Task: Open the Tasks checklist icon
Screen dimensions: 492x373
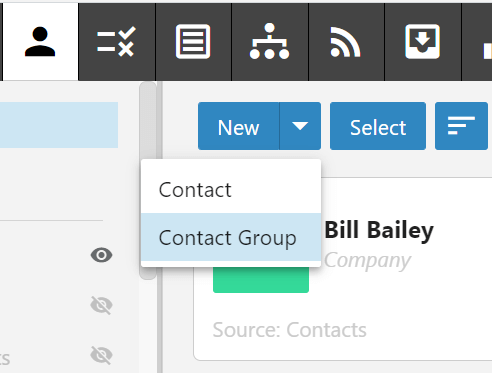Action: click(x=117, y=42)
